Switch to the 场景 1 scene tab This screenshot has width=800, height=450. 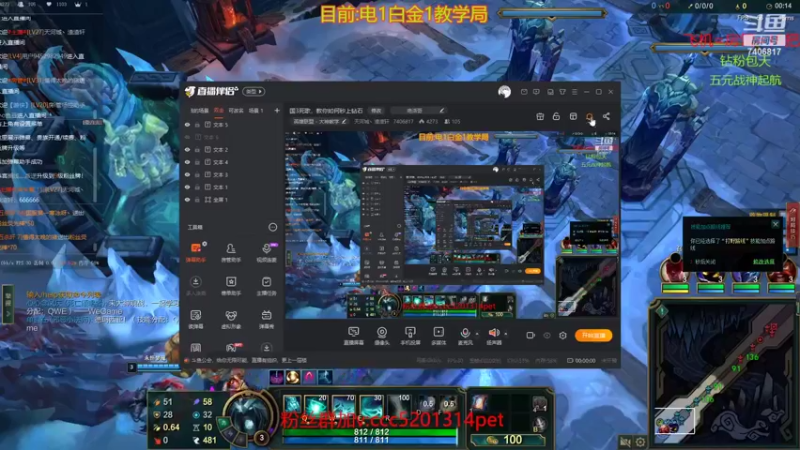click(x=256, y=111)
